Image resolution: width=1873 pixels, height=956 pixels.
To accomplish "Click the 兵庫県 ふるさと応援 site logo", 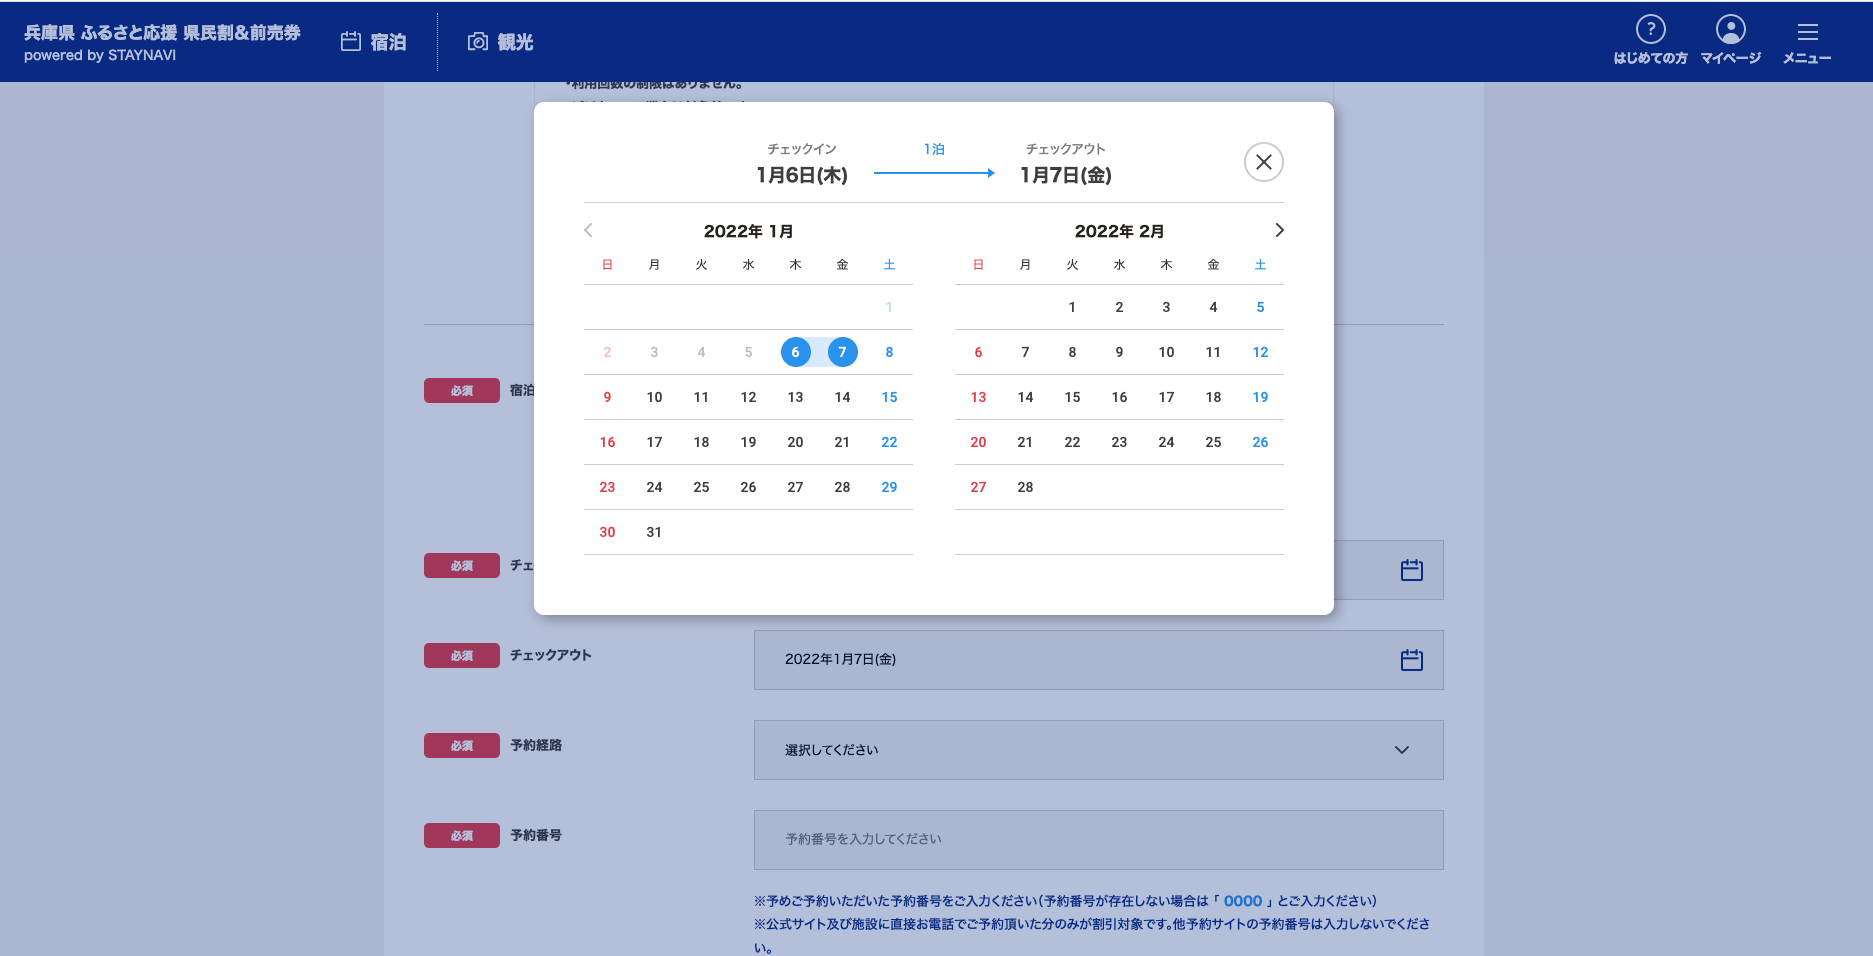I will (x=162, y=42).
